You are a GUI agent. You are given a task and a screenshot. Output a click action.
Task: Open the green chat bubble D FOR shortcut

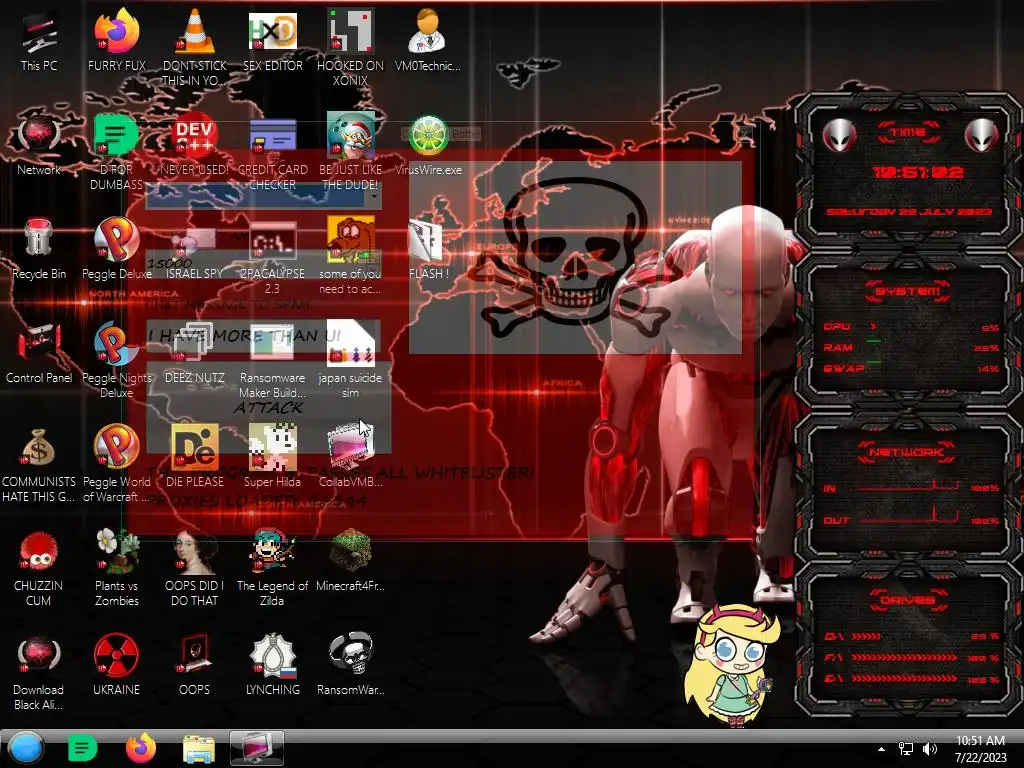pos(116,152)
